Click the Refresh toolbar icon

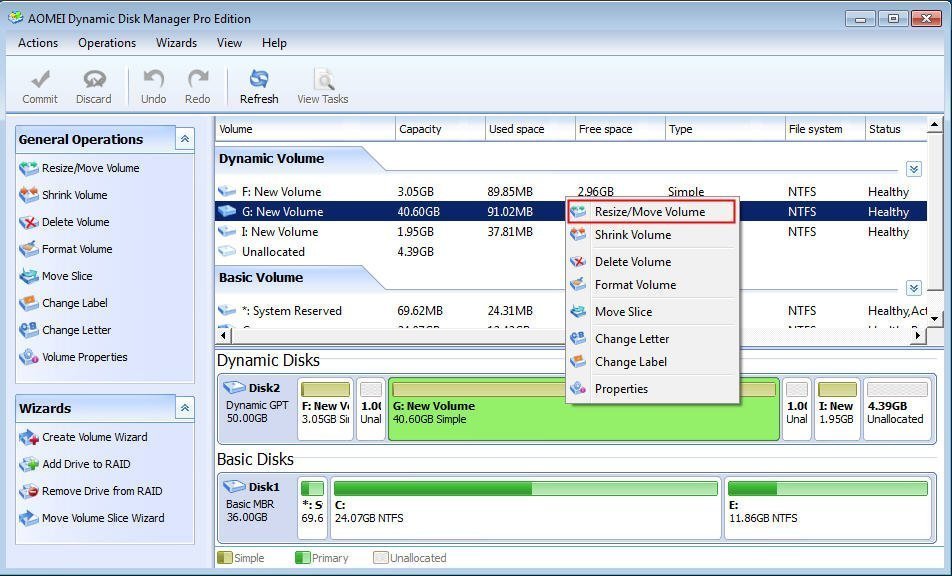coord(259,79)
